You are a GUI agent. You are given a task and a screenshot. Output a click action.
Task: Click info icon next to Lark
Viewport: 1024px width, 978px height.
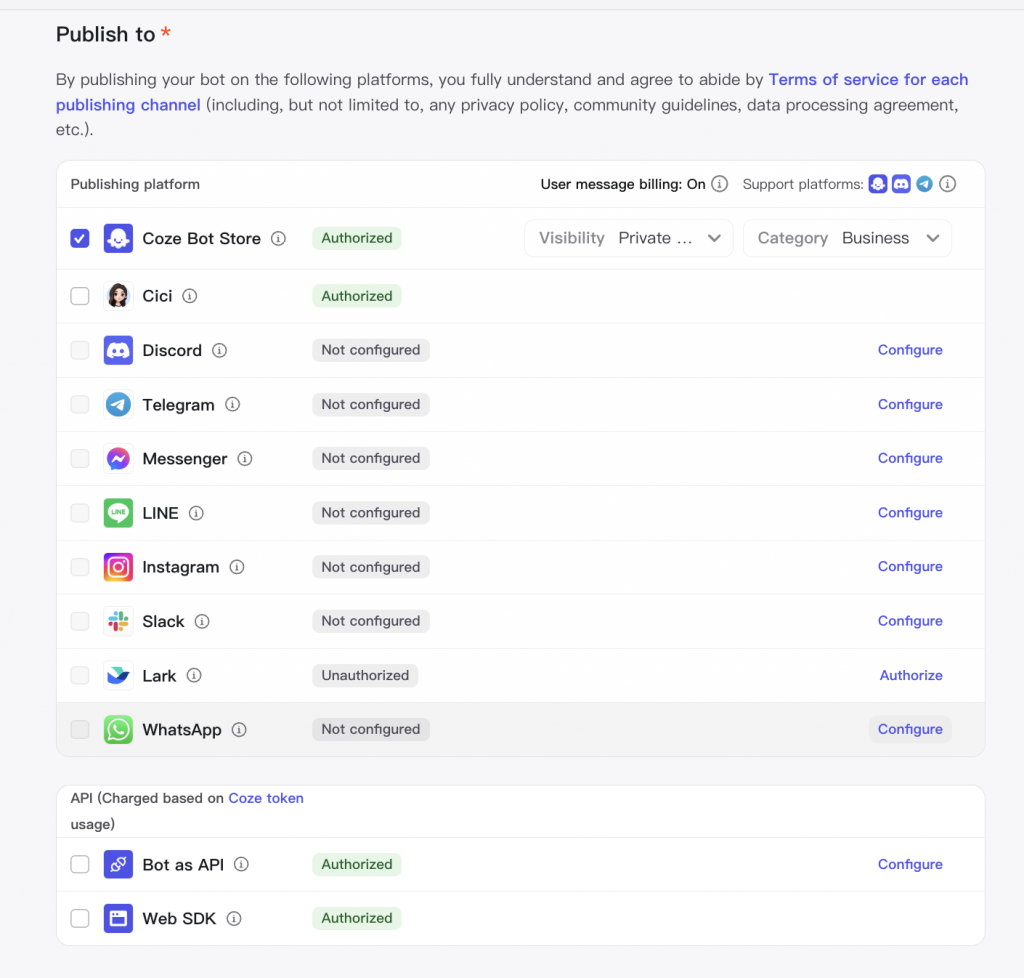click(x=194, y=675)
